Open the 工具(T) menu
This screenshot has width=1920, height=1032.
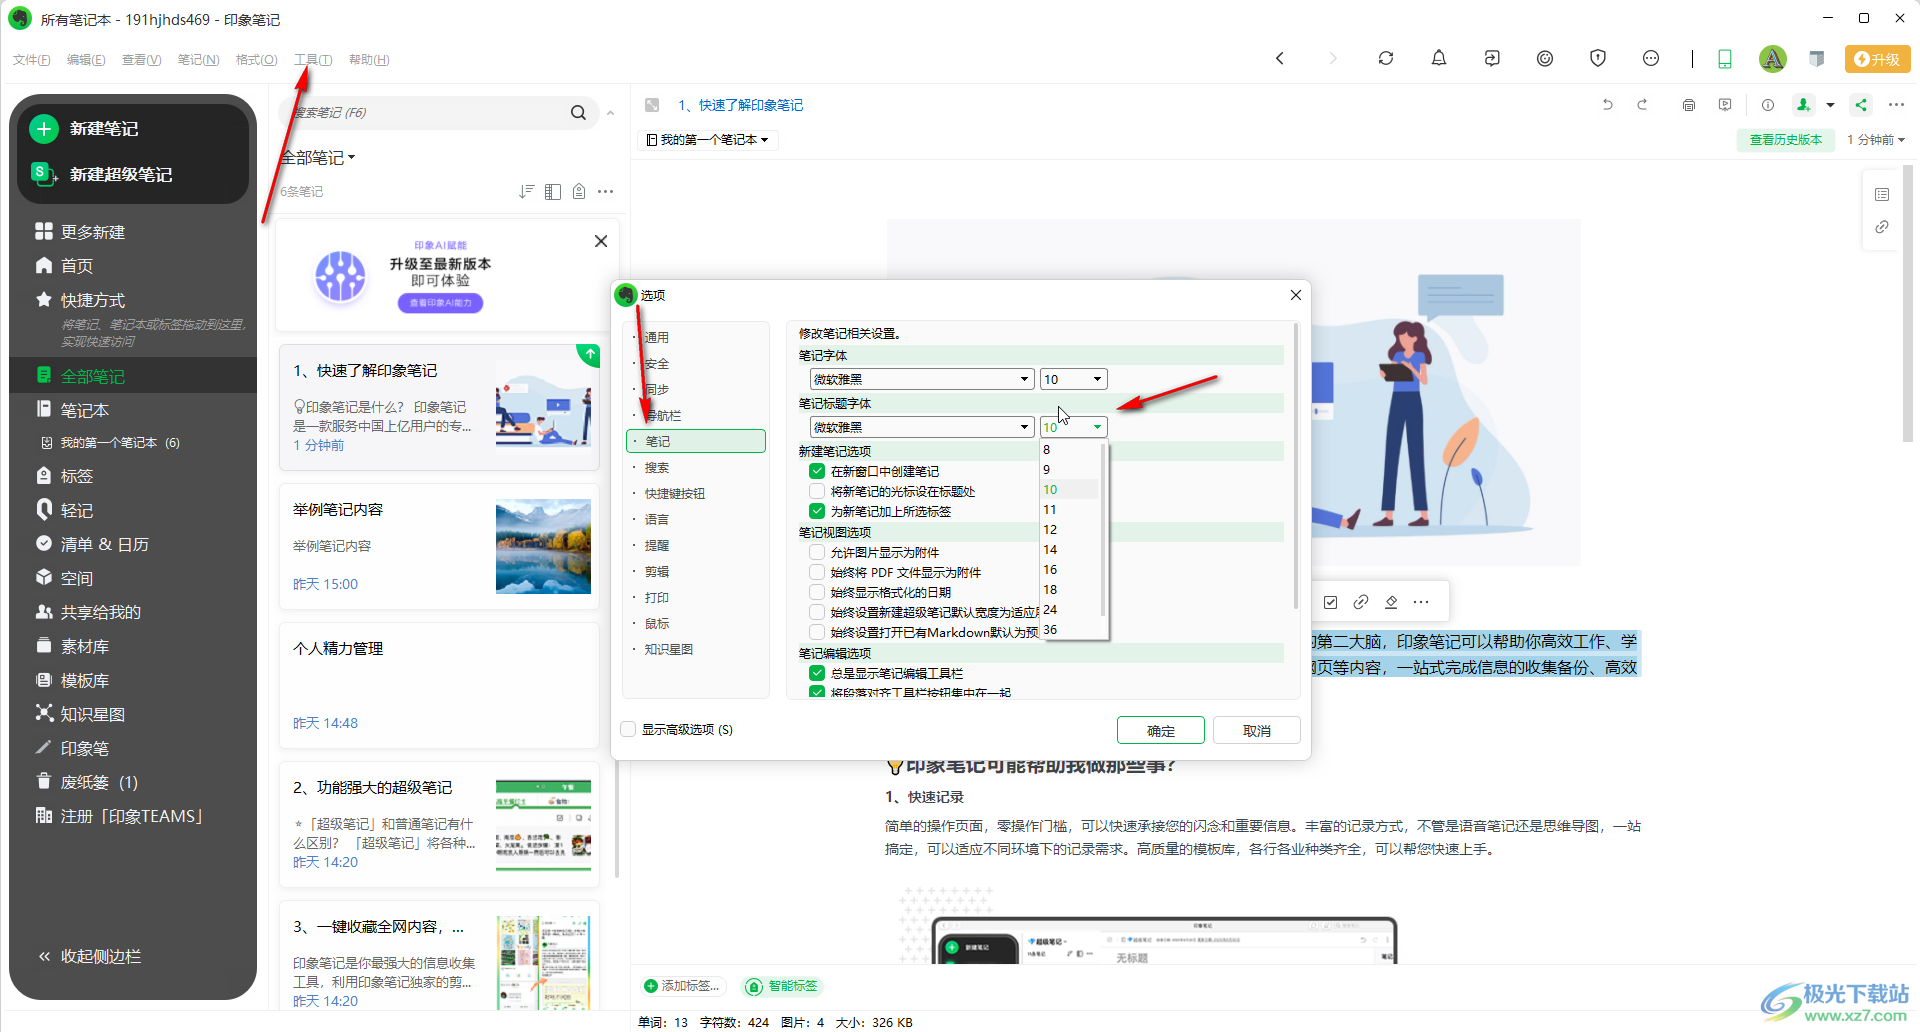313,60
